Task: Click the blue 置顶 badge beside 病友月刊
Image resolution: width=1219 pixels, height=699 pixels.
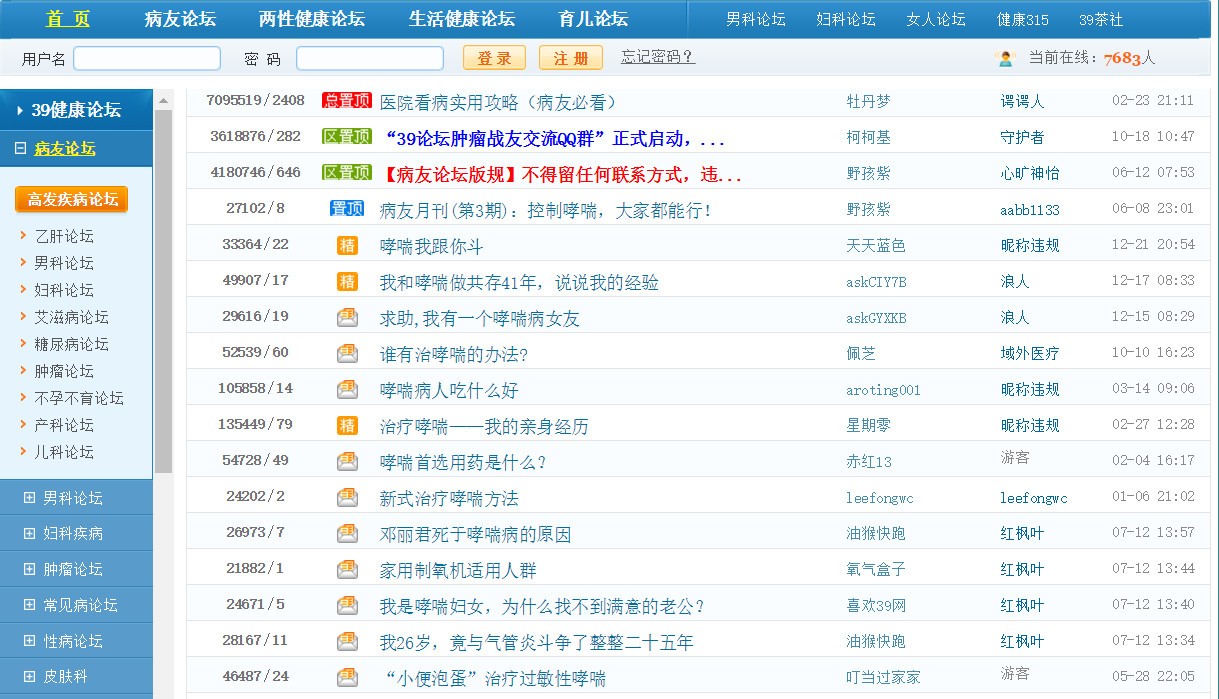Action: coord(346,209)
